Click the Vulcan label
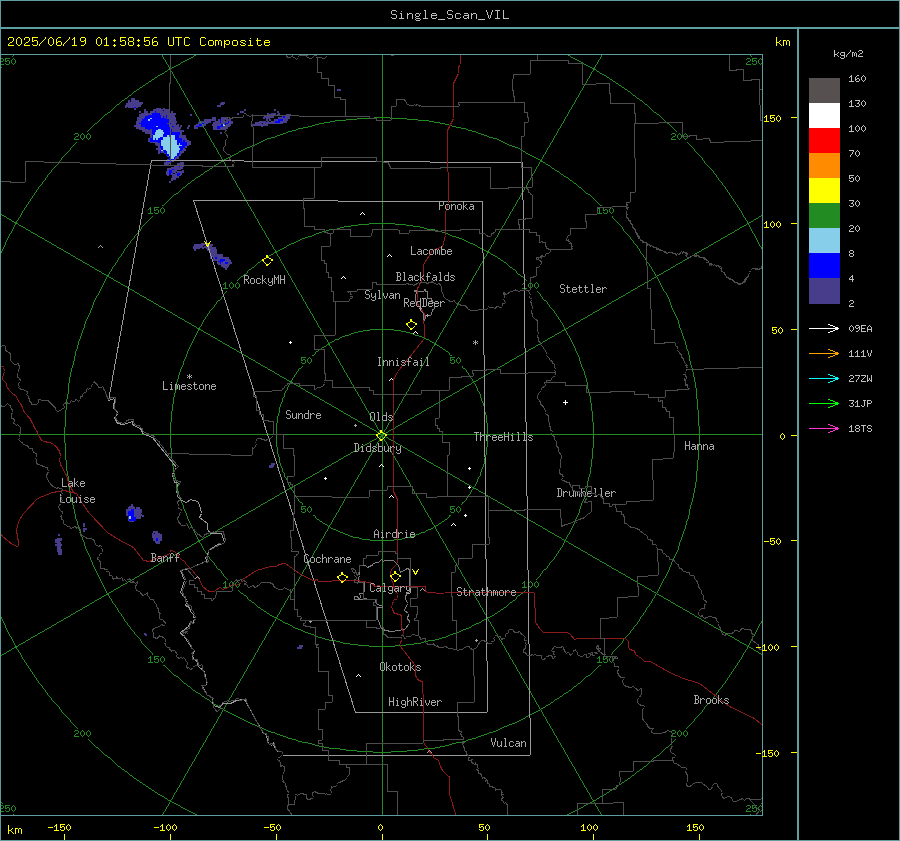Image resolution: width=900 pixels, height=841 pixels. [508, 743]
